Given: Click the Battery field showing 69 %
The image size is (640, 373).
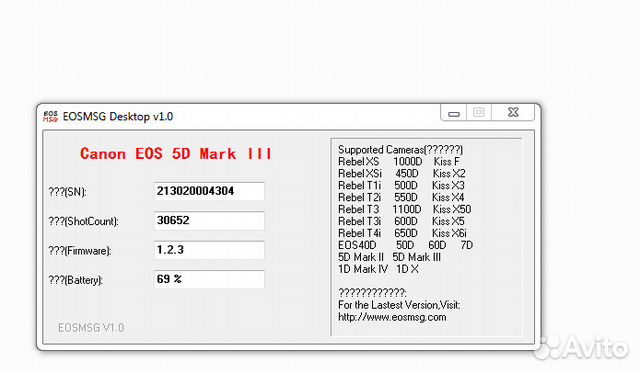Looking at the screenshot, I should coord(209,279).
